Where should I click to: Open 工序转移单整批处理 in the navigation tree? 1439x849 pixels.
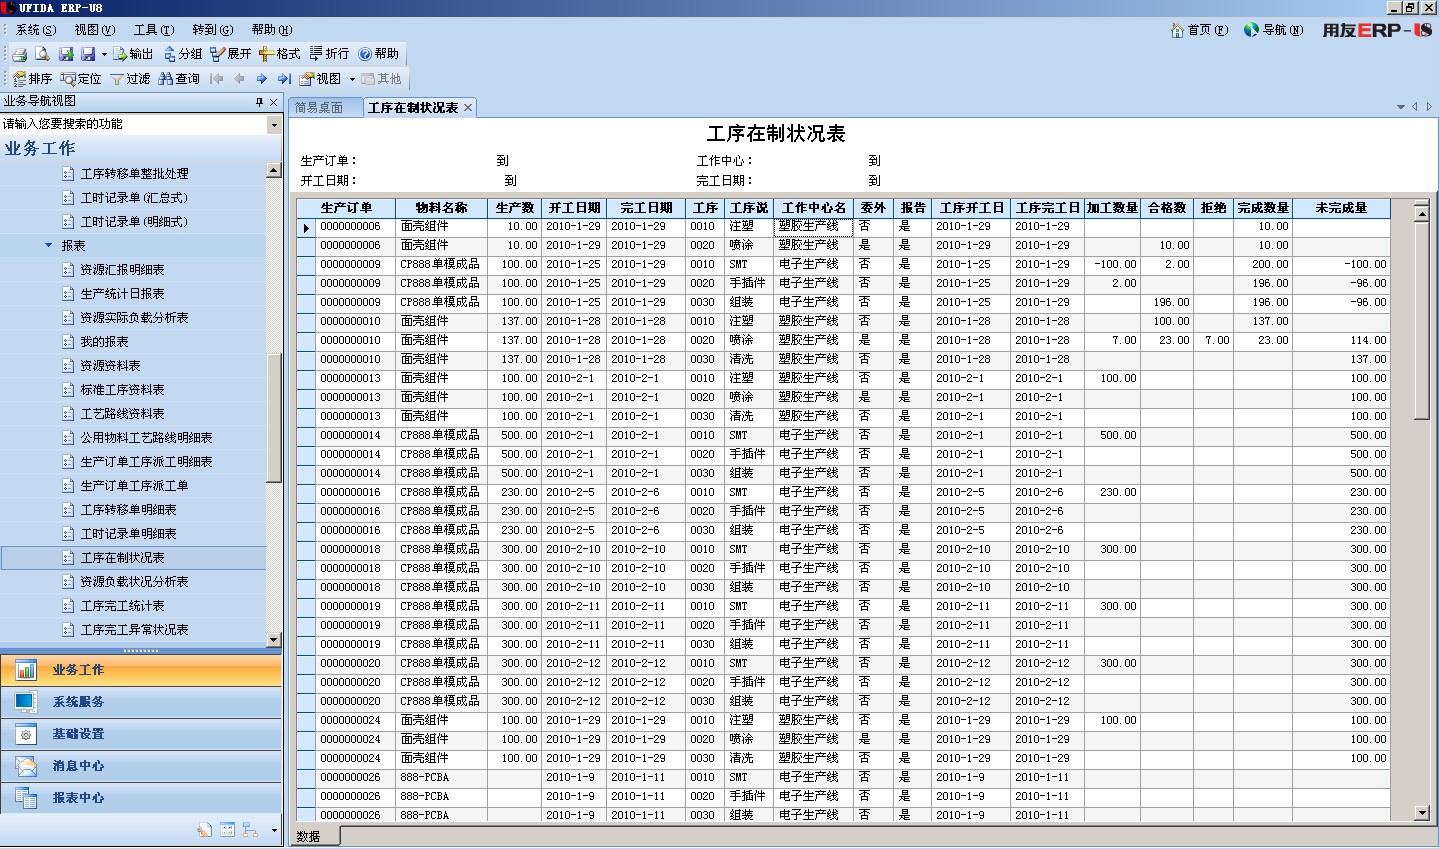pyautogui.click(x=134, y=174)
